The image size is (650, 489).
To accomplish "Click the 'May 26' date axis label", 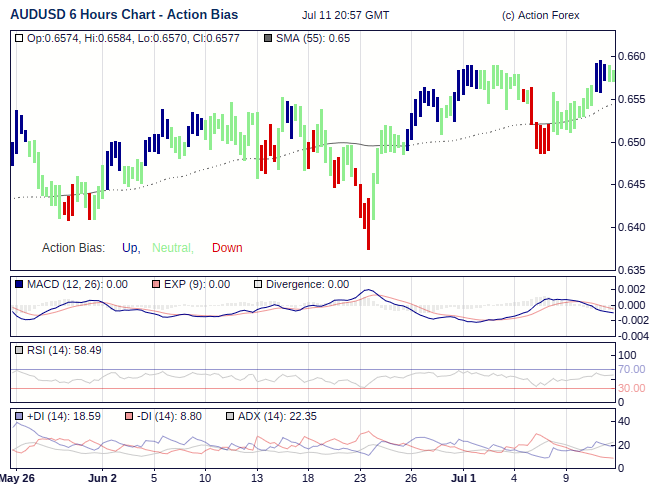I will [x=18, y=478].
